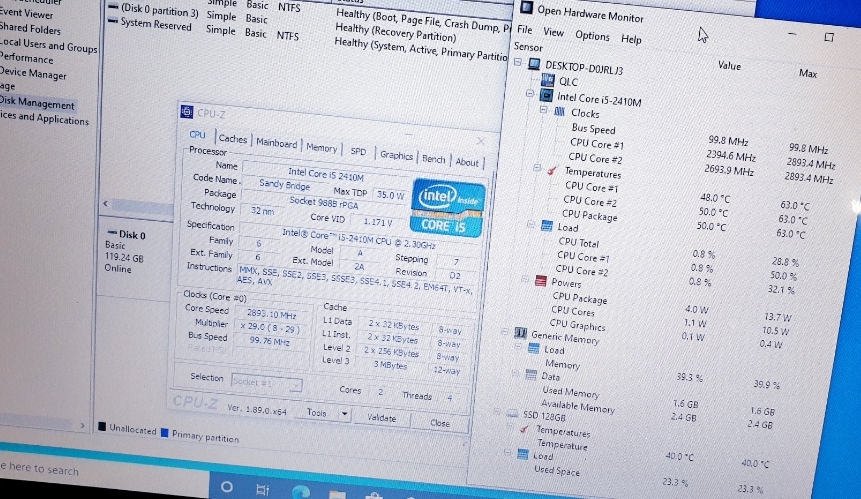This screenshot has width=861, height=499.
Task: Select Local Users and Groups
Action: (x=48, y=45)
